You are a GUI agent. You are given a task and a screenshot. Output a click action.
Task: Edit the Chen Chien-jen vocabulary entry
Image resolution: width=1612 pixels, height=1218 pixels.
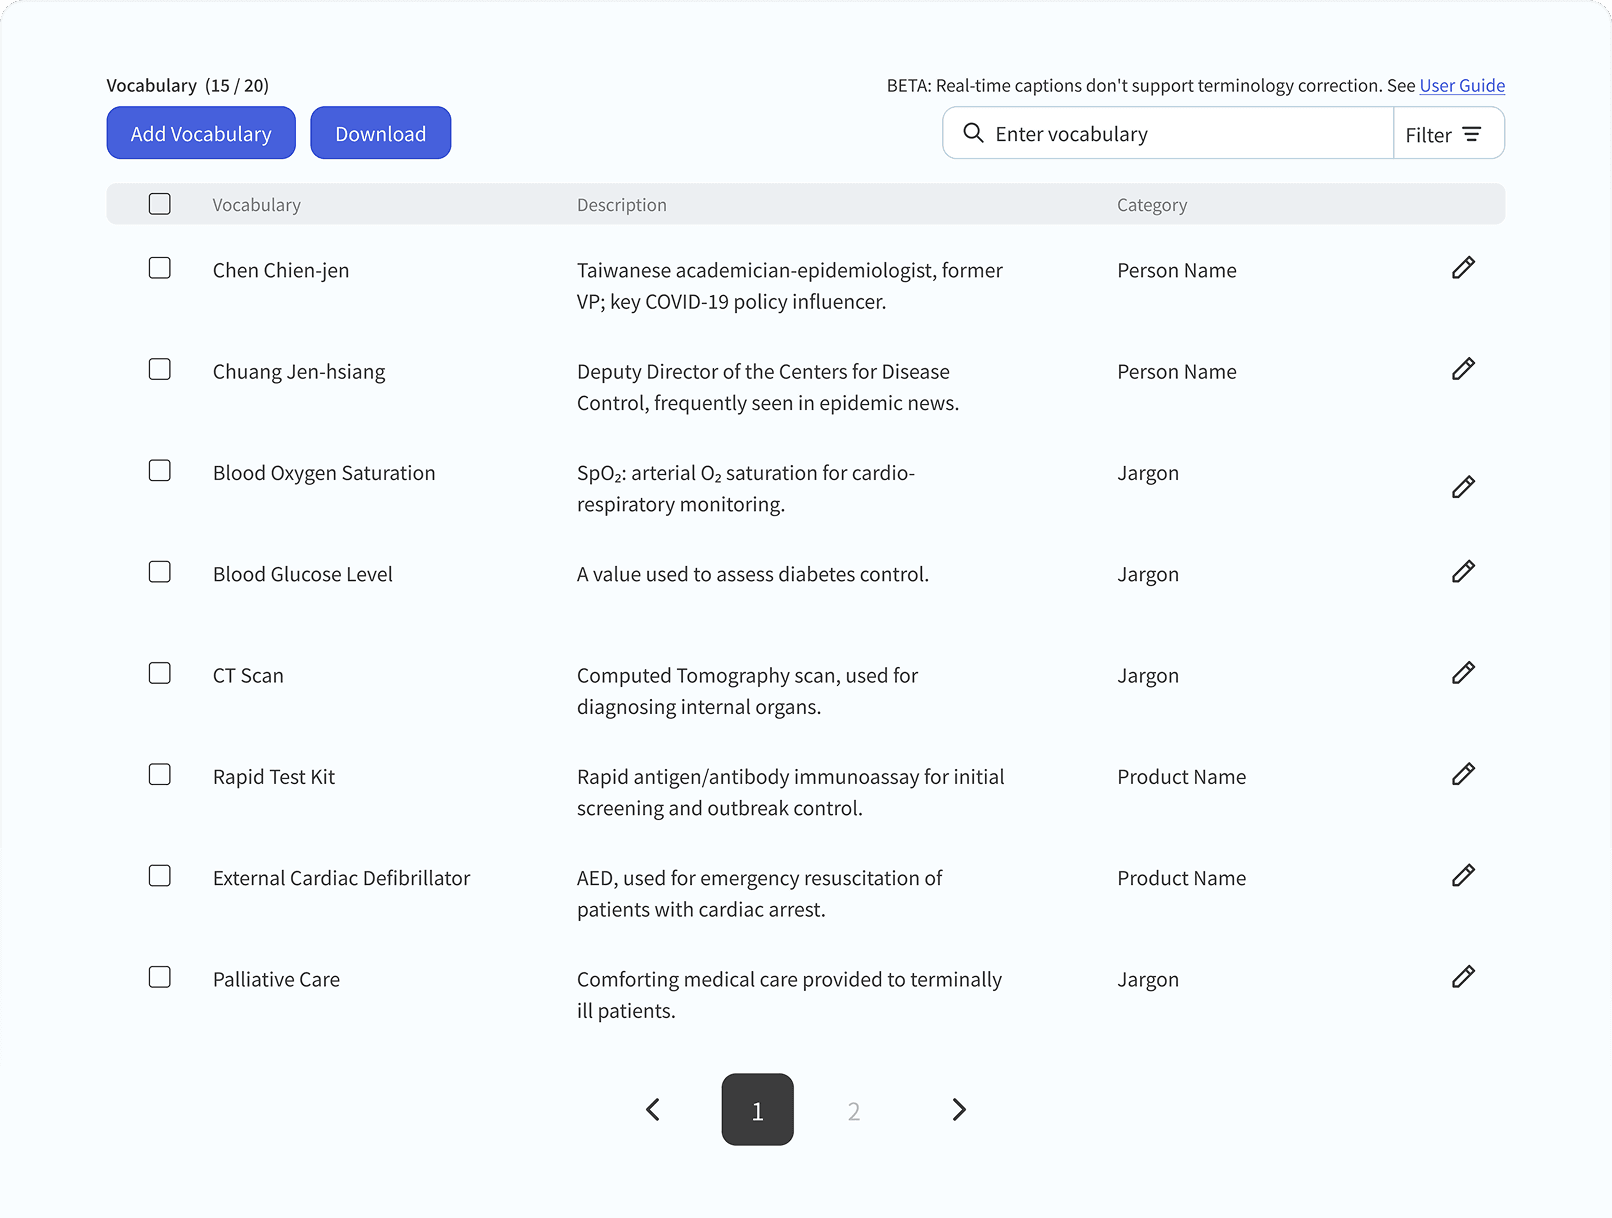pos(1463,268)
